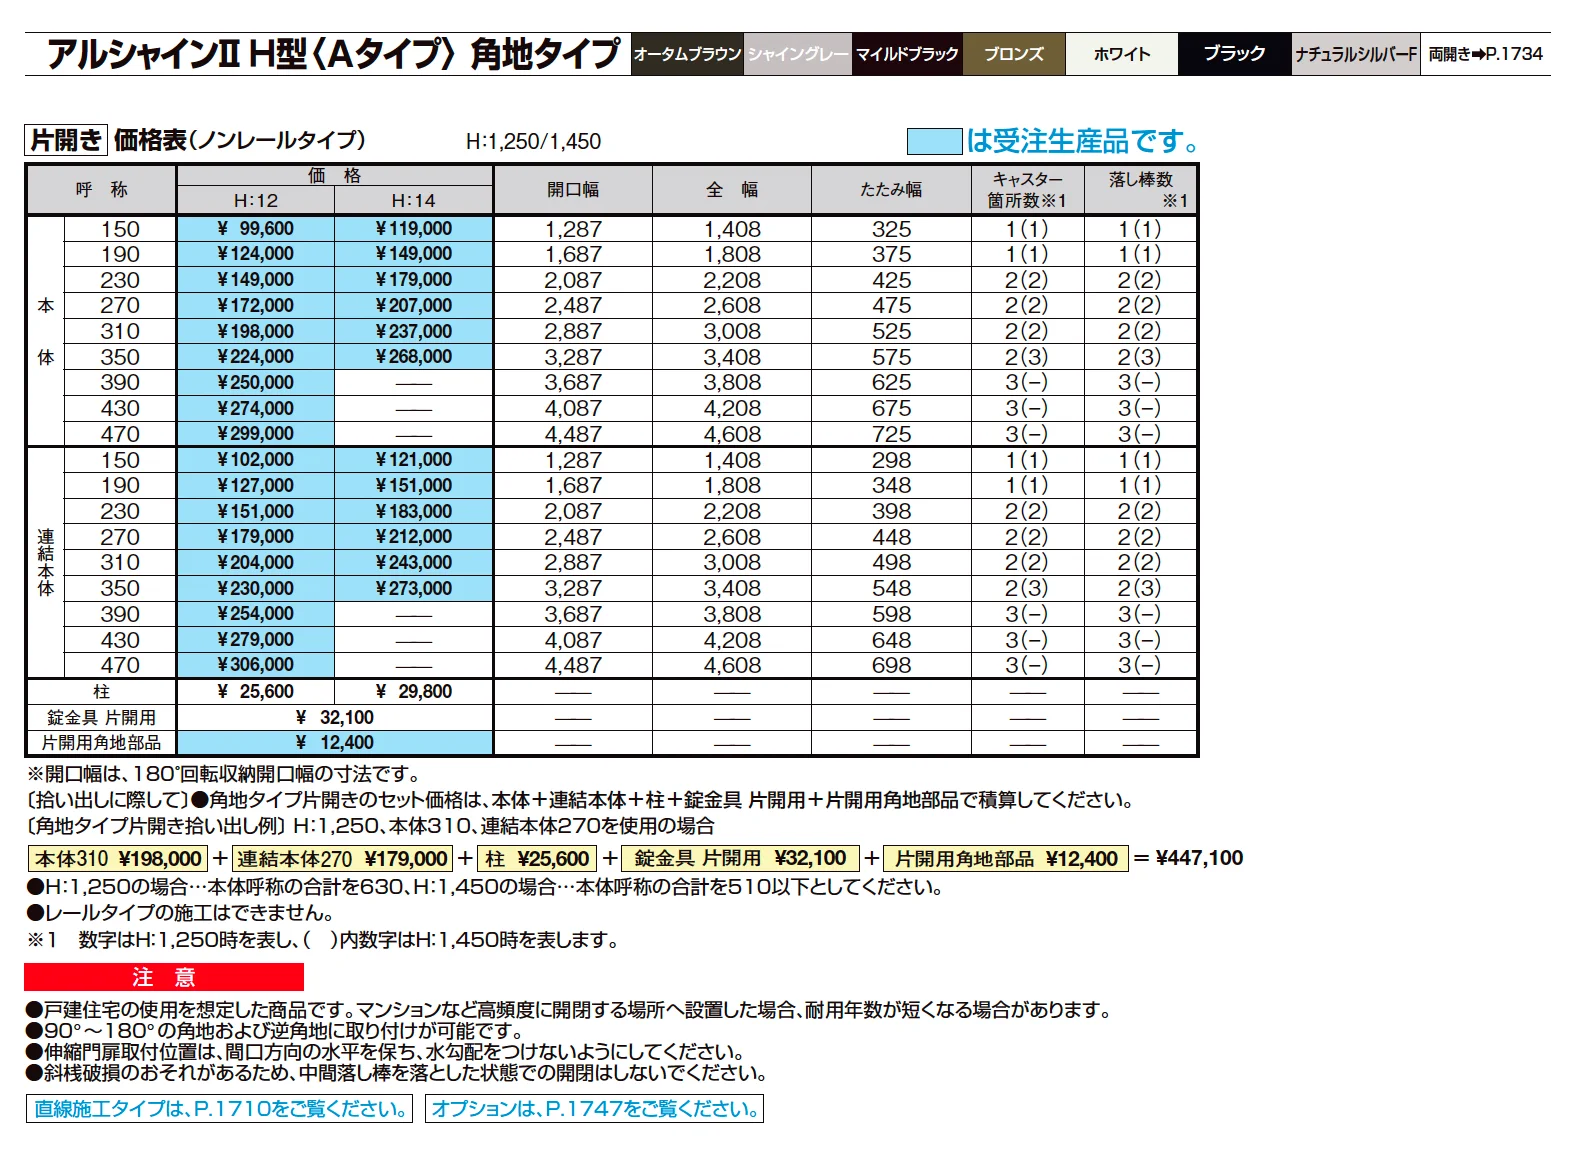Click the ¥119,000 price cell
1572x1150 pixels.
[414, 229]
